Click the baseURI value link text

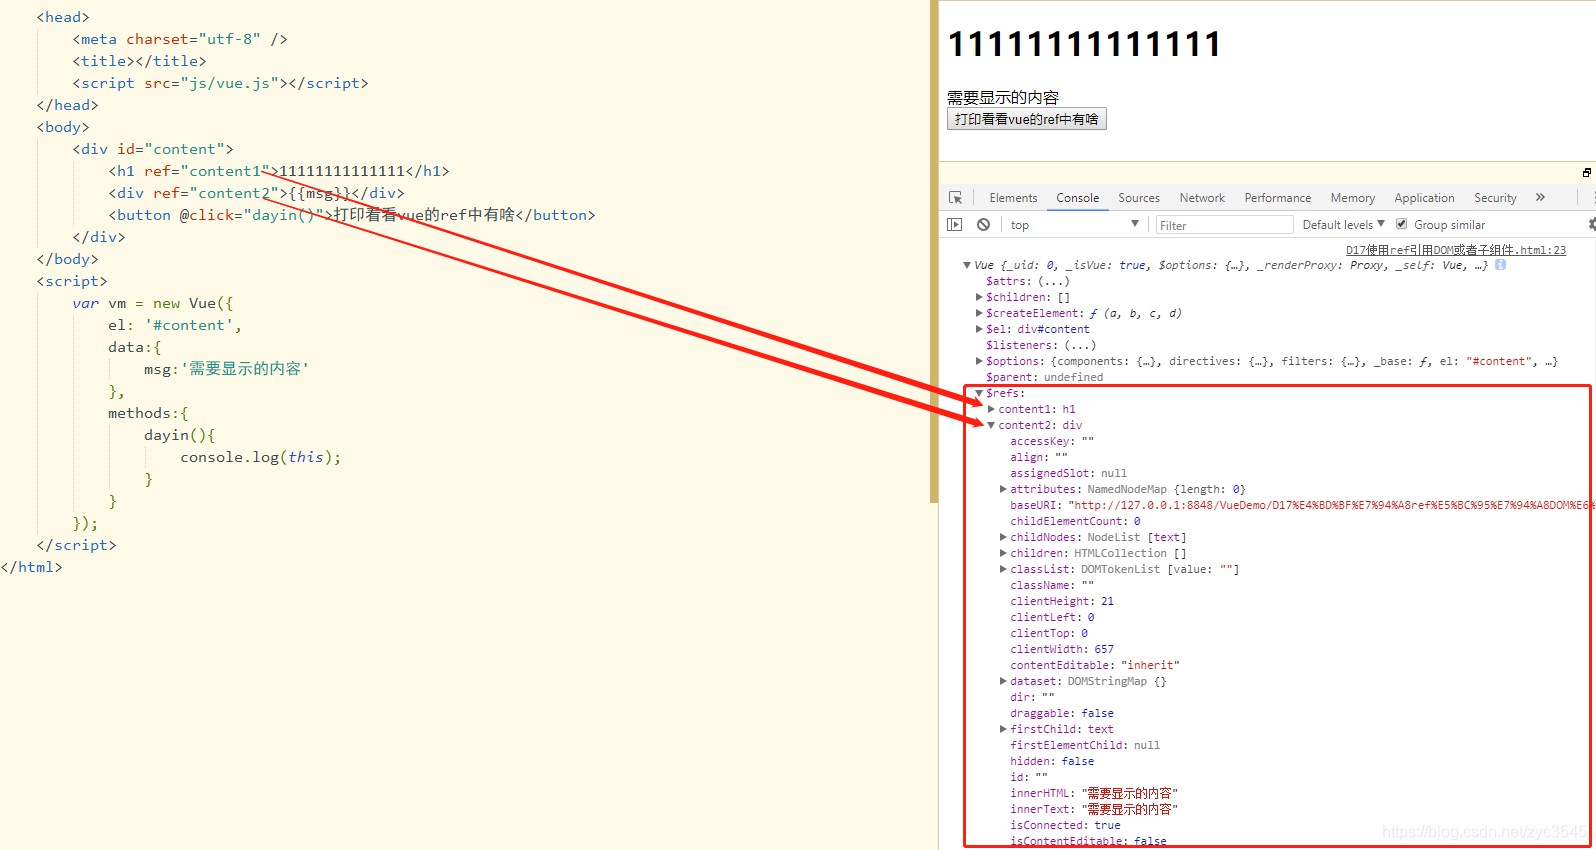click(x=1330, y=505)
